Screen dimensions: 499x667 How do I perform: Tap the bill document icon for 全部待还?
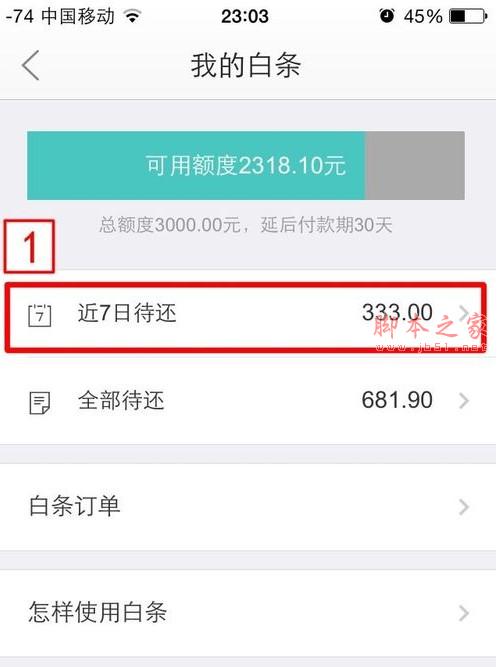pos(40,402)
